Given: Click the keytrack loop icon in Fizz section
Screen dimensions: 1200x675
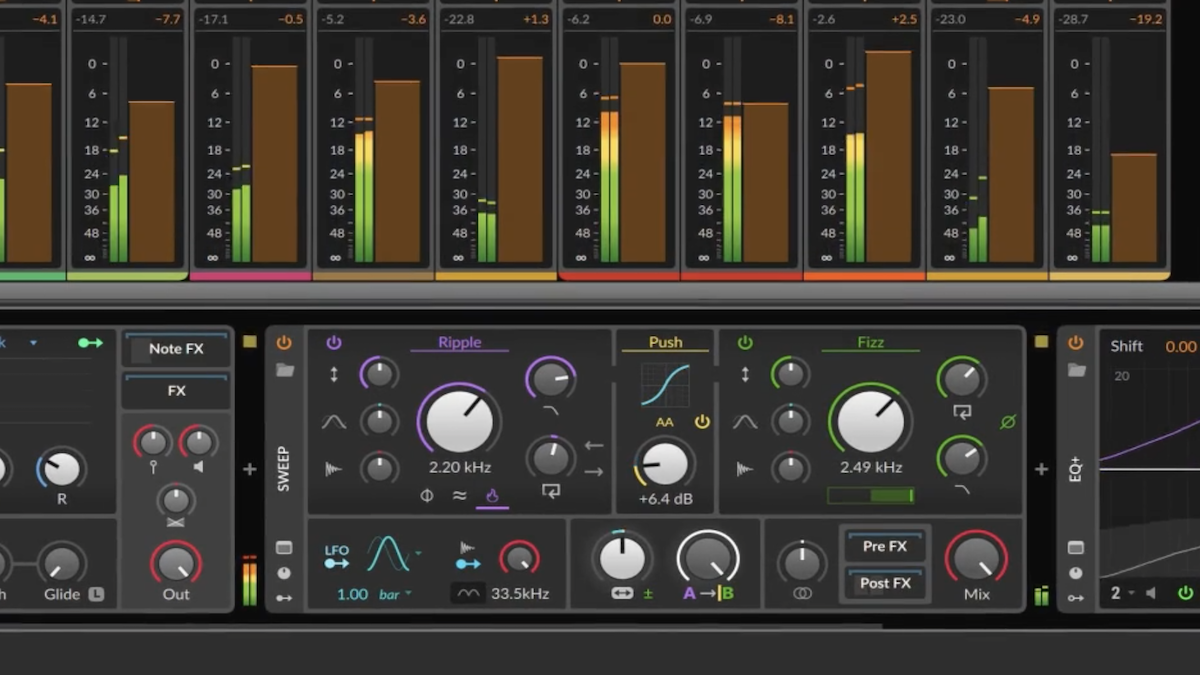Looking at the screenshot, I should tap(962, 413).
